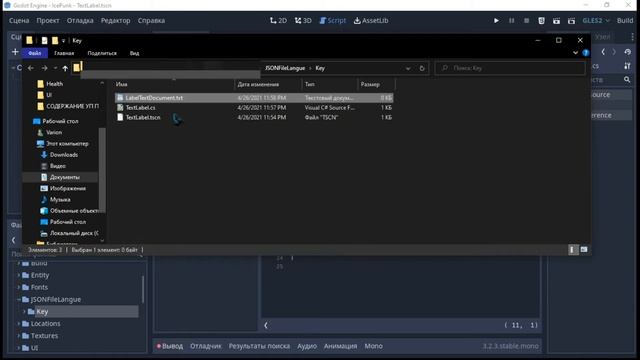
Task: Collapse JSONFileLangue folder in Godot FileSystem
Action: pos(18,300)
